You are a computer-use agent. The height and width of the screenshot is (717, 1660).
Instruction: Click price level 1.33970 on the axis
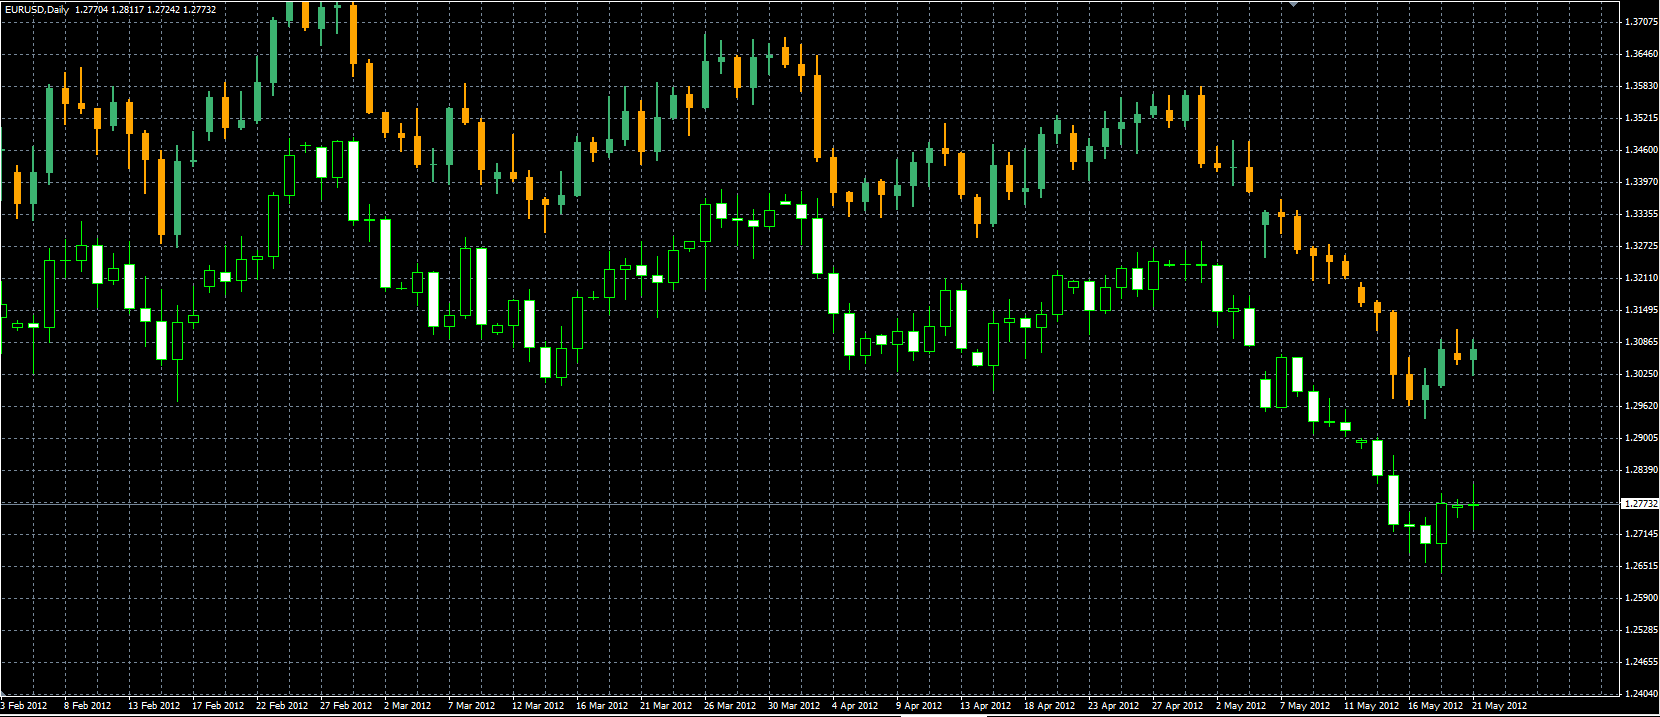point(1642,182)
